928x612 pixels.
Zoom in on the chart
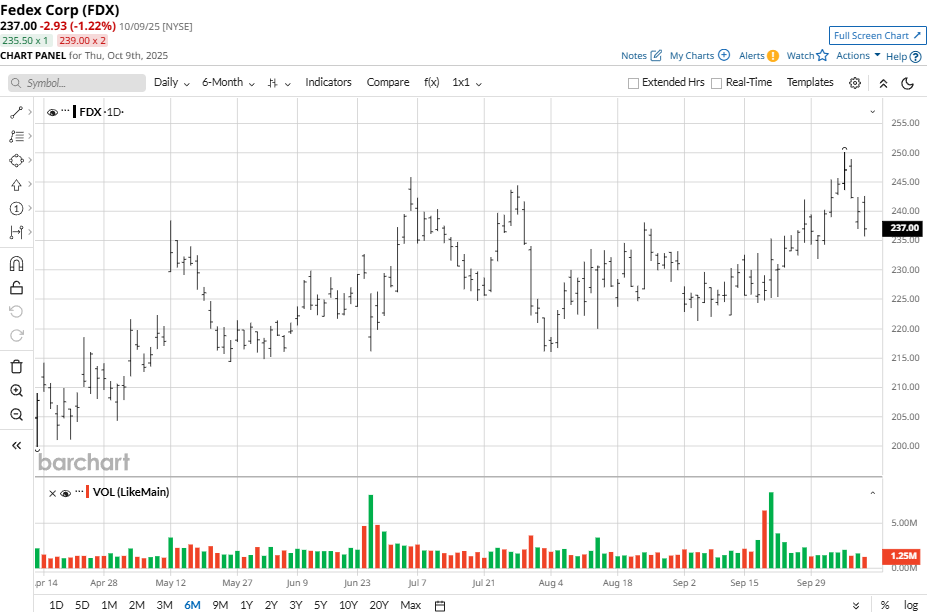click(16, 391)
